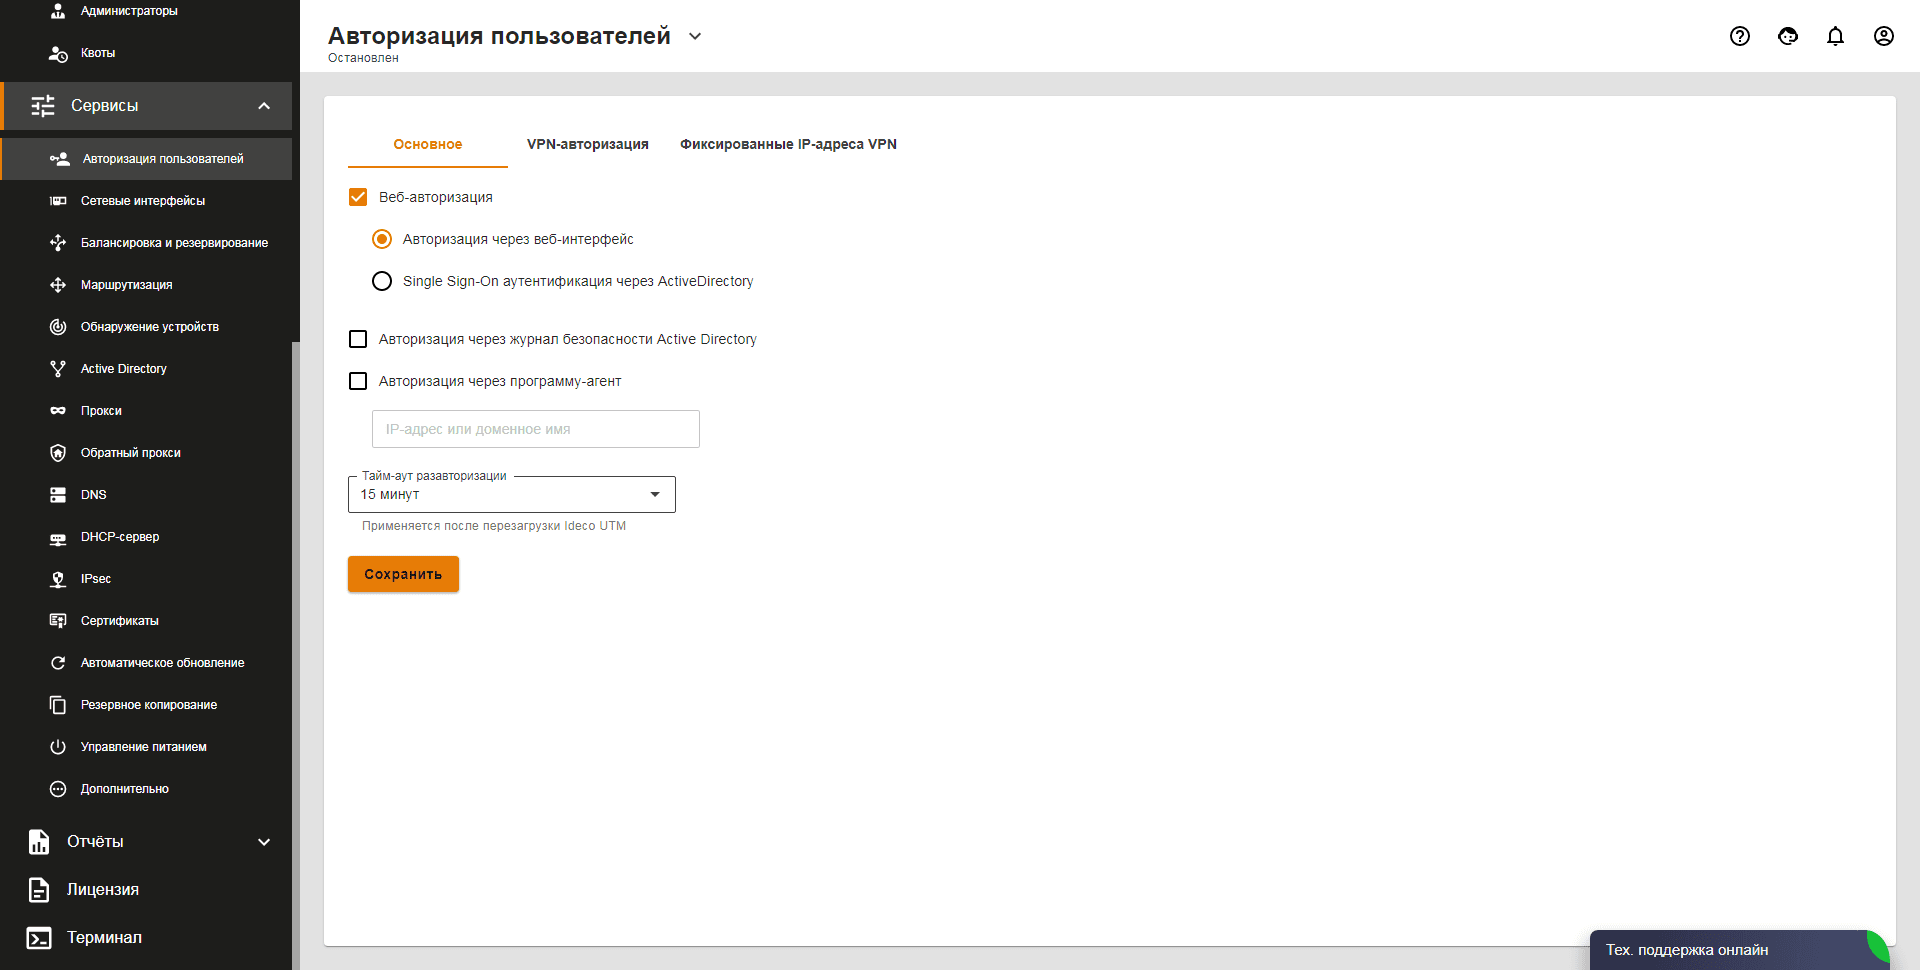This screenshot has width=1920, height=970.
Task: Click the Прокси mask icon
Action: coord(58,411)
